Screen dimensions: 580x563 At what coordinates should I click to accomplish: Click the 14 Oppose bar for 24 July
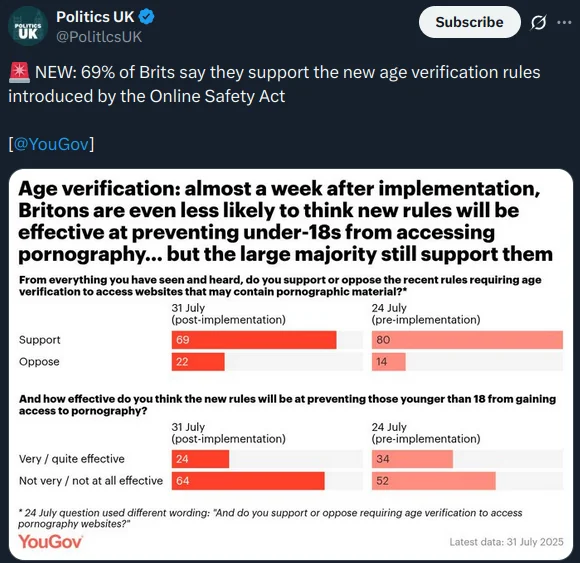click(389, 362)
